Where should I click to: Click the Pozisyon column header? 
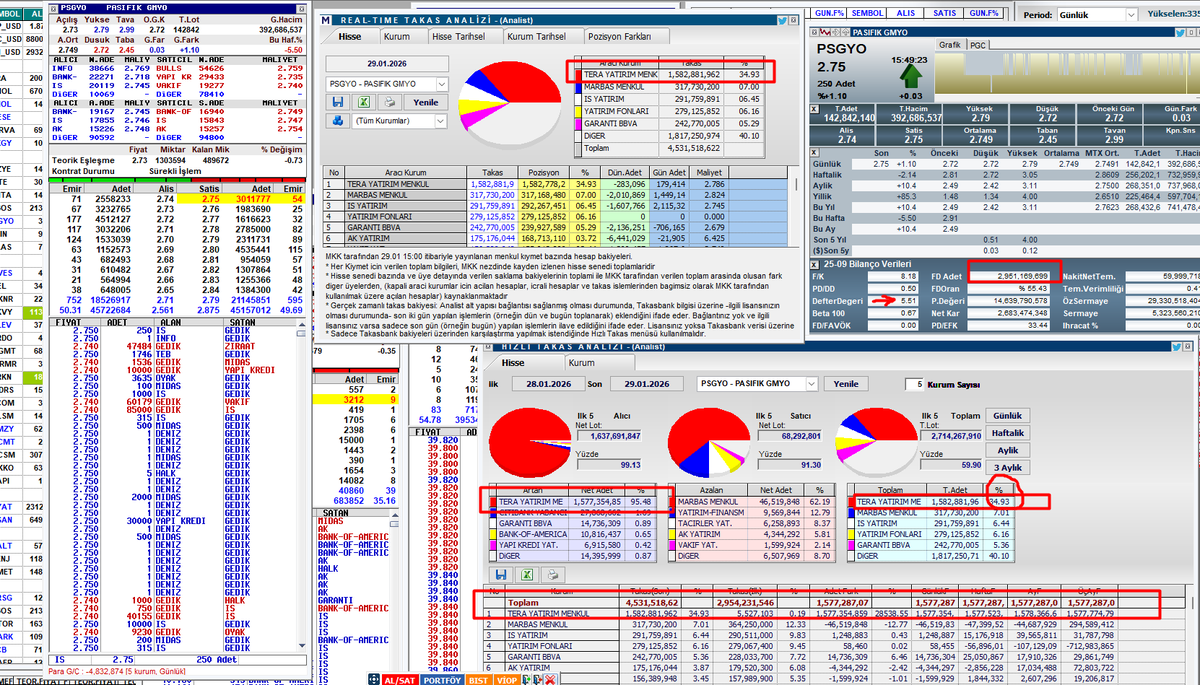544,173
